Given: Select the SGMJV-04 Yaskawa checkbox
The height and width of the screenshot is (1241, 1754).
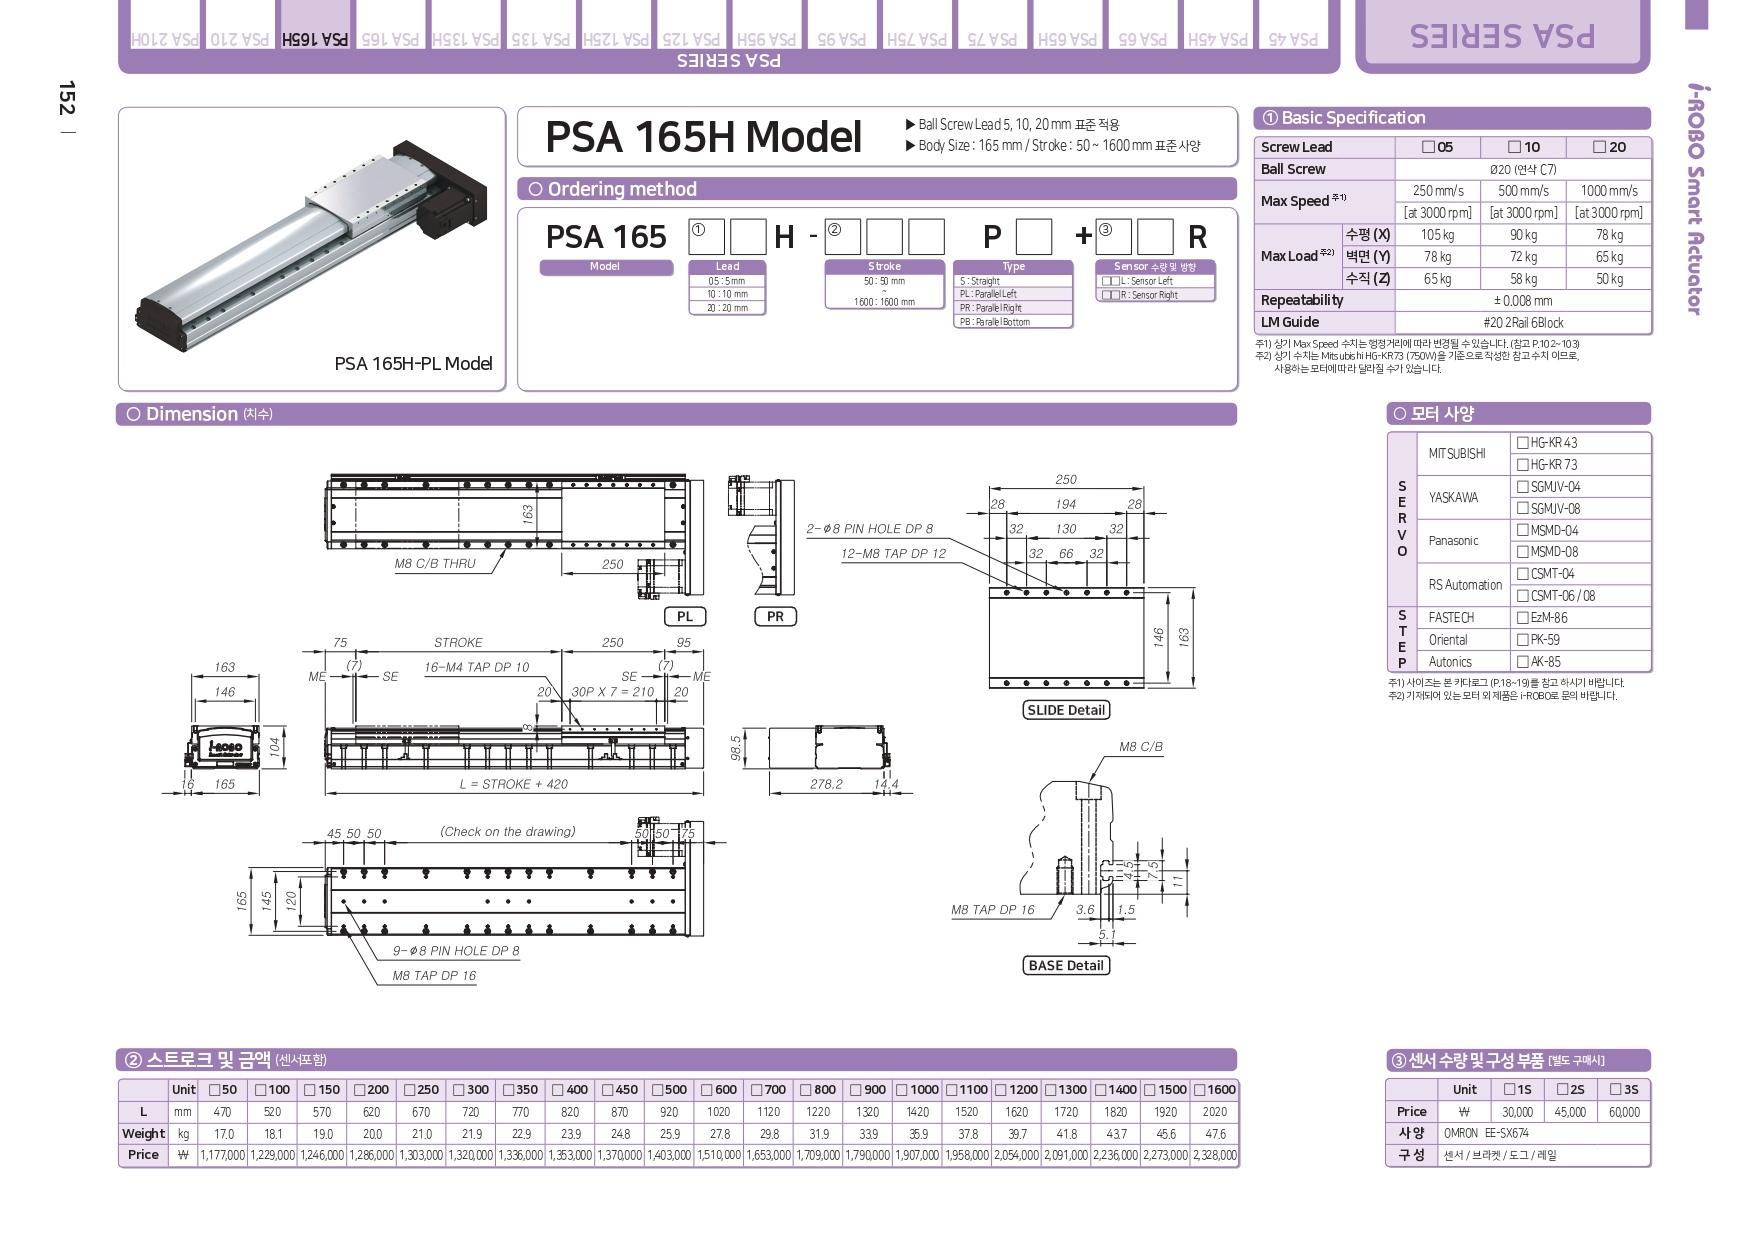Looking at the screenshot, I should point(1522,487).
